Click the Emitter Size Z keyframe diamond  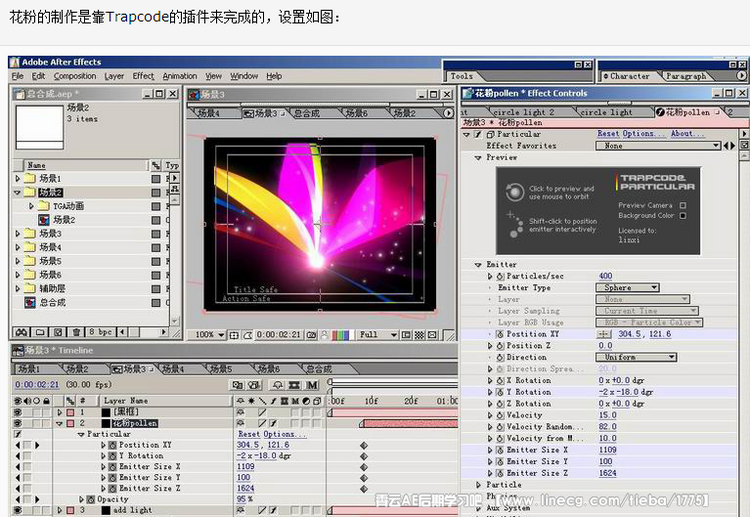click(x=364, y=489)
